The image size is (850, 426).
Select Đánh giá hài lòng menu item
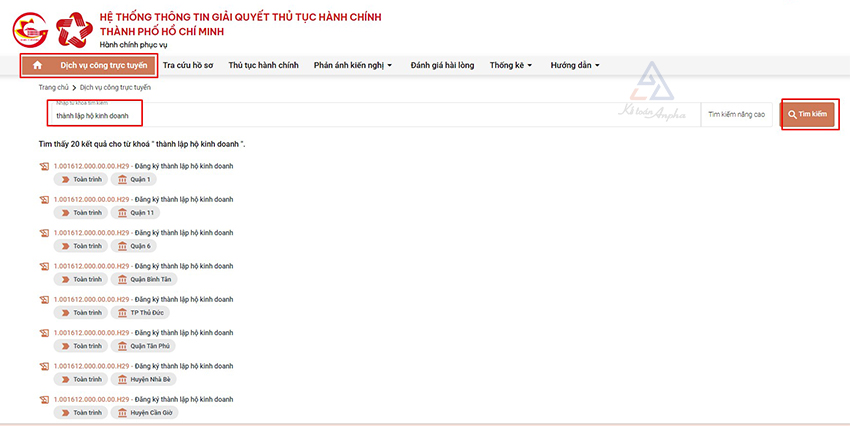tap(440, 66)
